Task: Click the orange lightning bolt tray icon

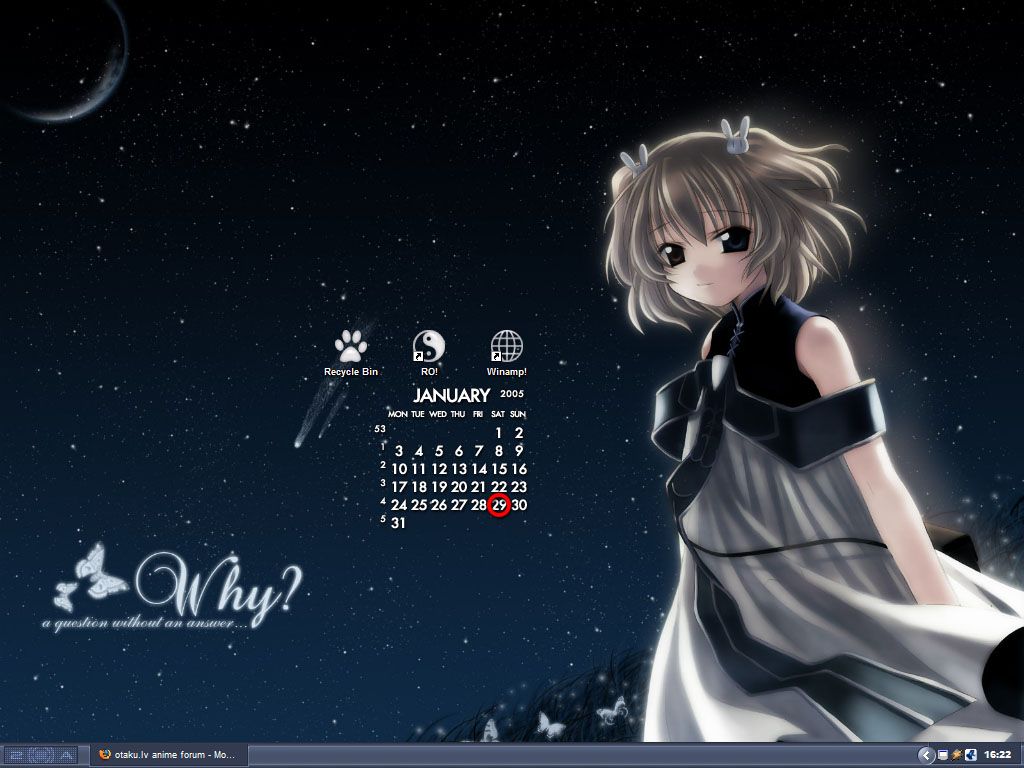Action: pos(957,755)
